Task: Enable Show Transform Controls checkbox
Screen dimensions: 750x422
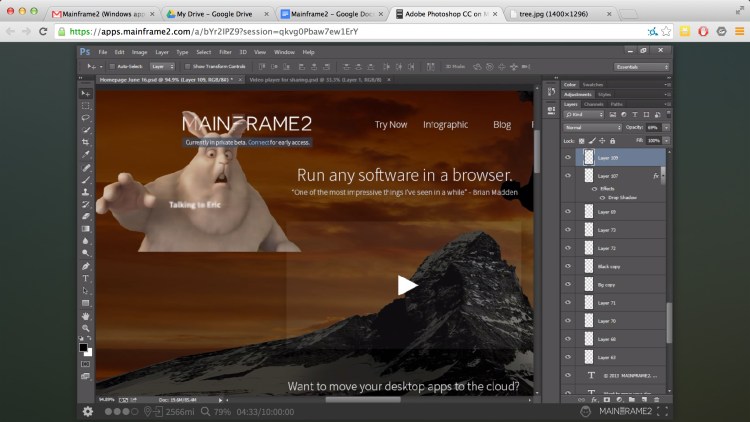Action: (188, 67)
